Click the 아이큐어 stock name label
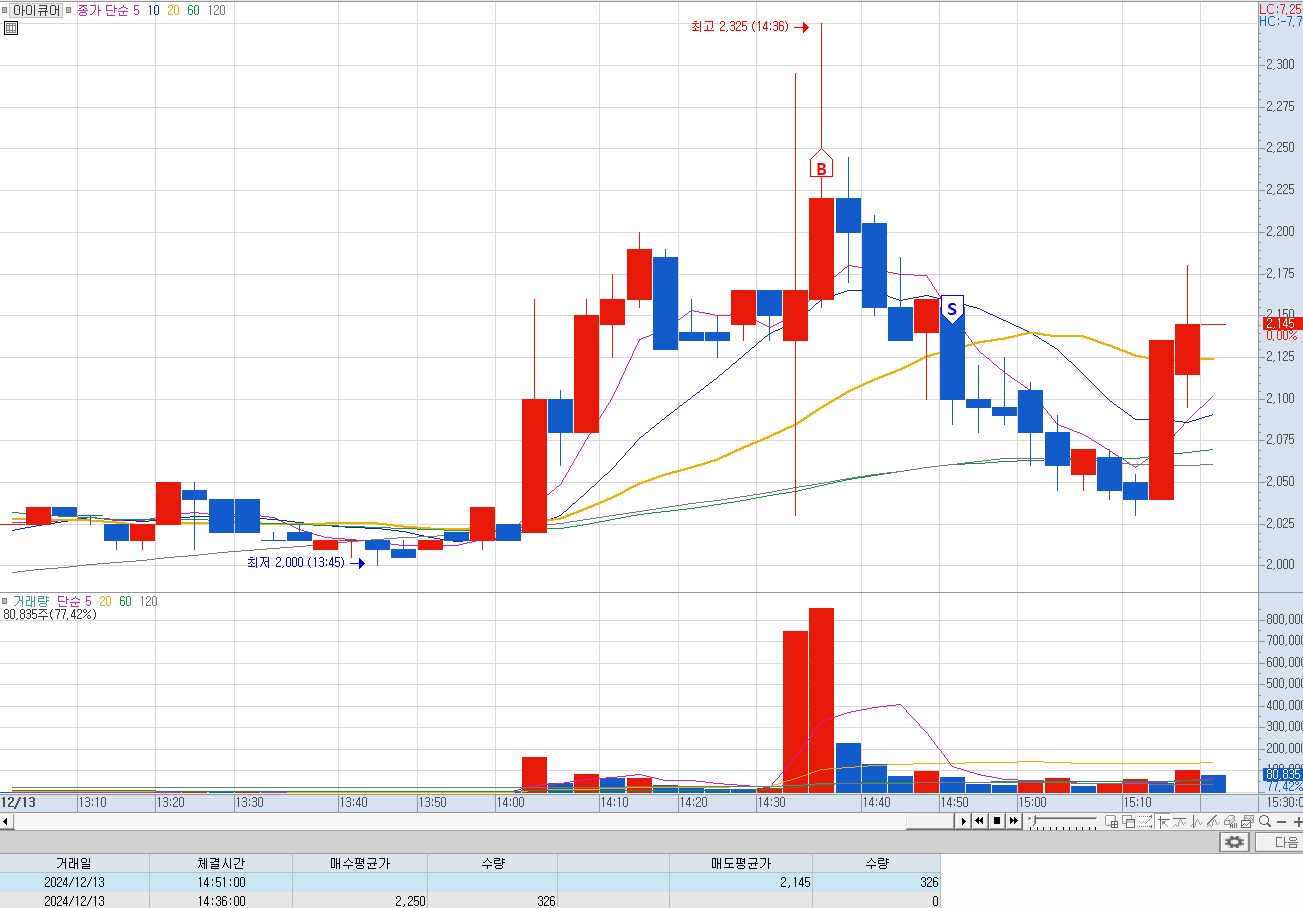The image size is (1303, 908). click(x=36, y=10)
